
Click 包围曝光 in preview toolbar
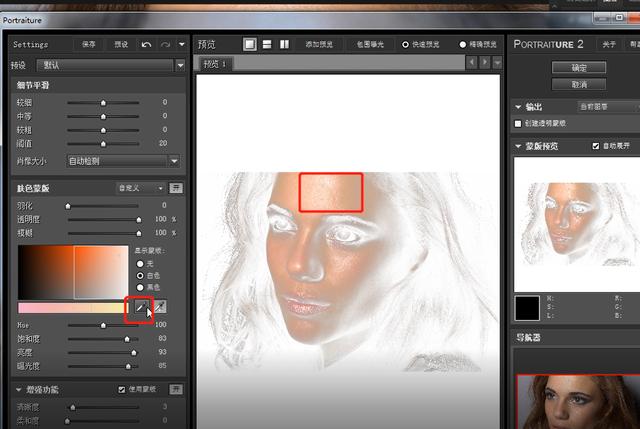pos(370,44)
